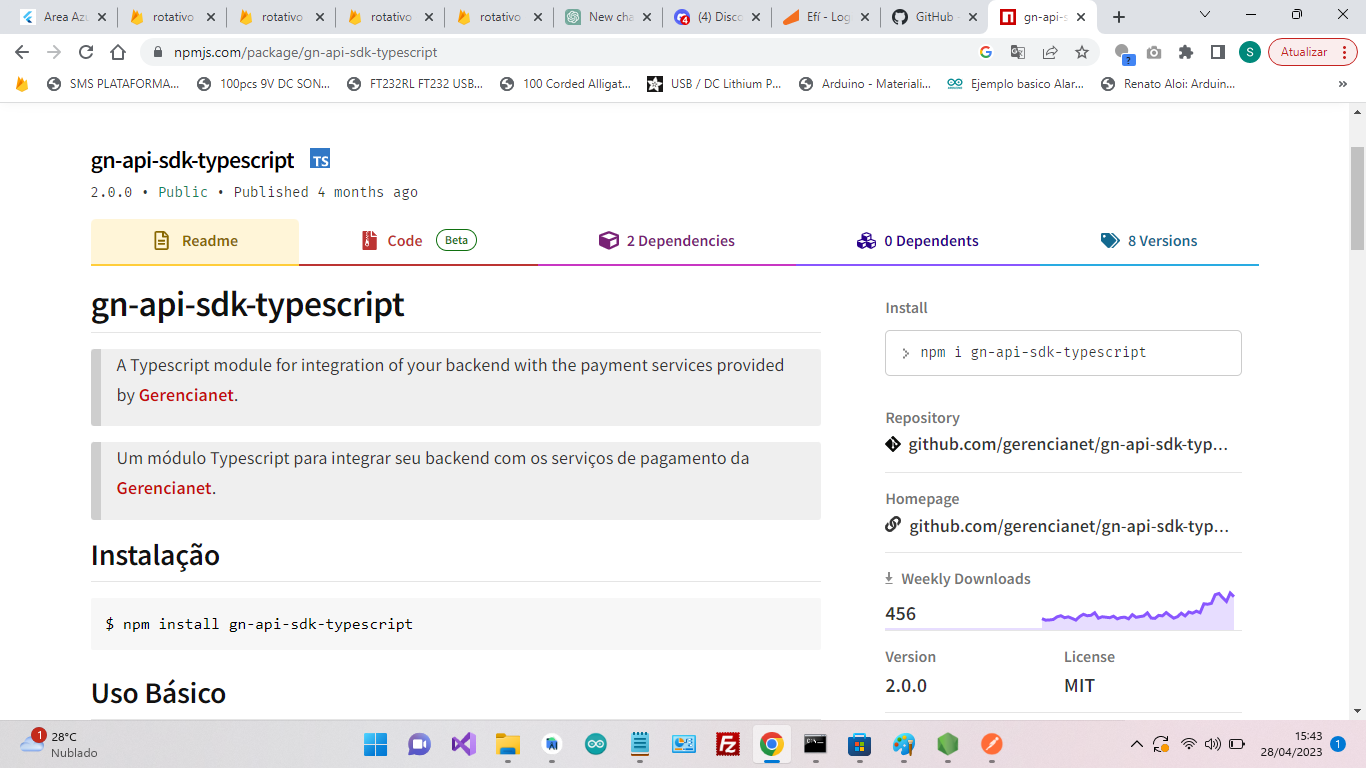Viewport: 1366px width, 768px height.
Task: Follow the first Gerencianet link
Action: [x=186, y=395]
